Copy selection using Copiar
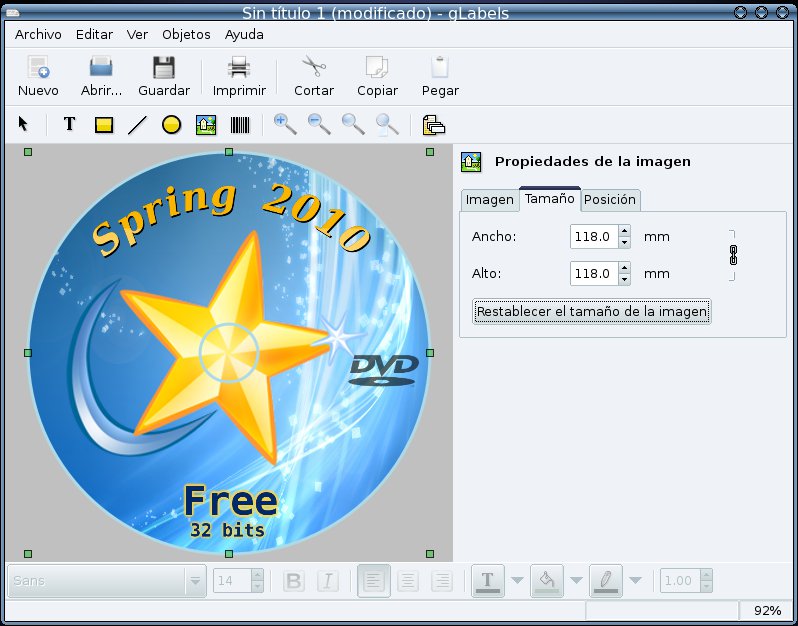This screenshot has height=626, width=798. (x=377, y=67)
